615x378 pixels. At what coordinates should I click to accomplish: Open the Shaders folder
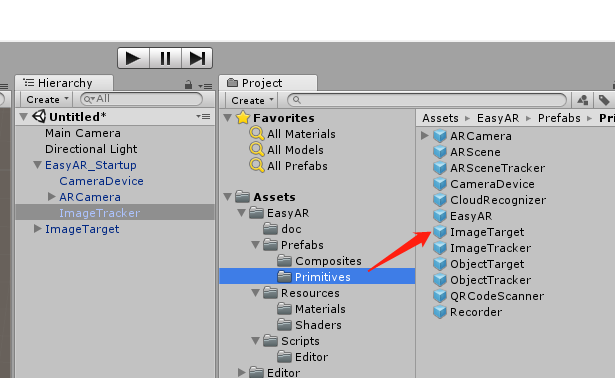pos(318,325)
